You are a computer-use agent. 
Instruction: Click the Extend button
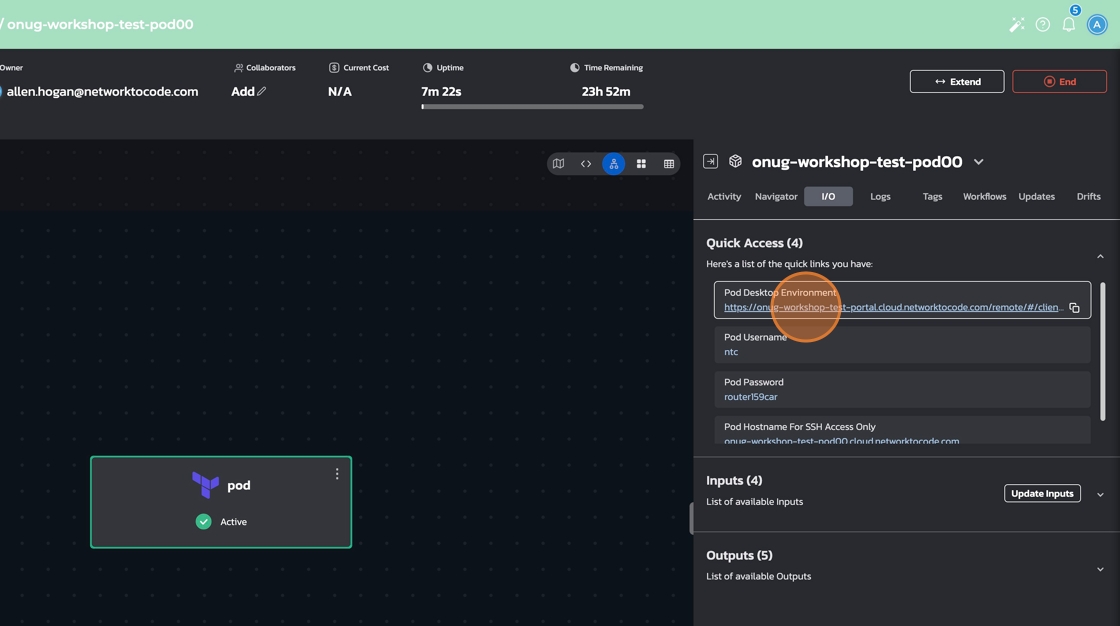[x=957, y=81]
